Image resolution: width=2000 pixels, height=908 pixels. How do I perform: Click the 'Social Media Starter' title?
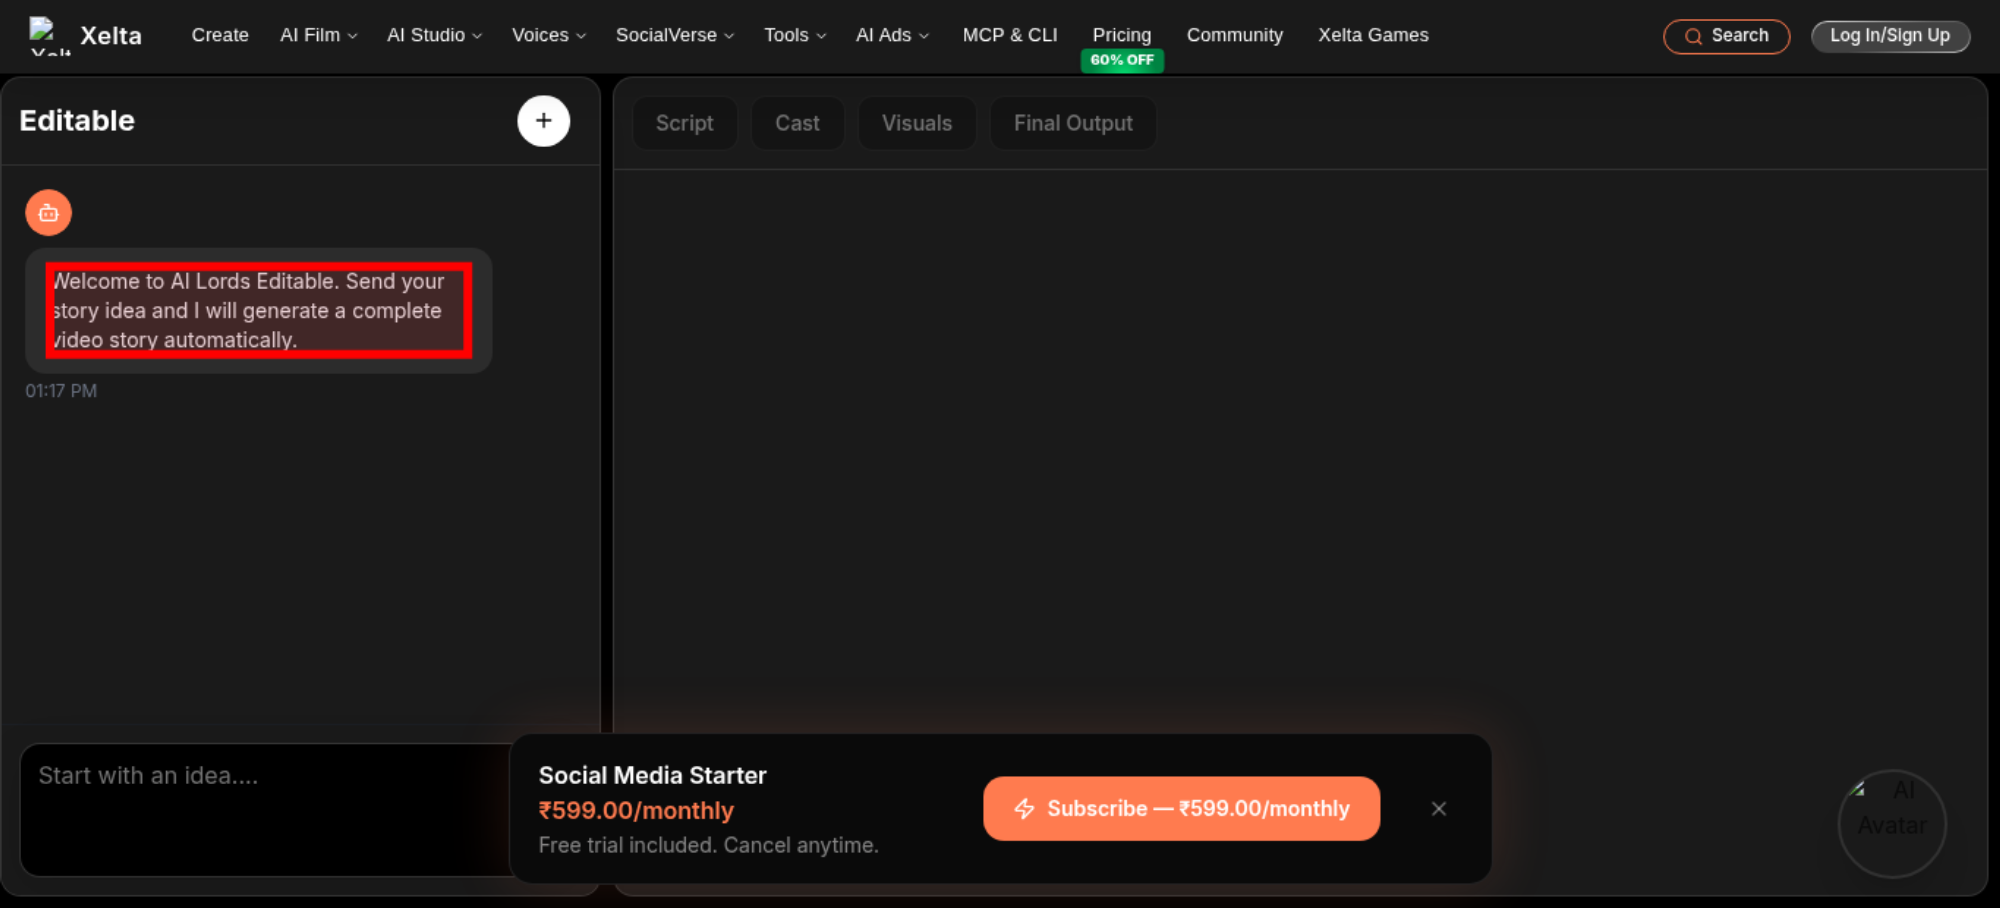(652, 776)
